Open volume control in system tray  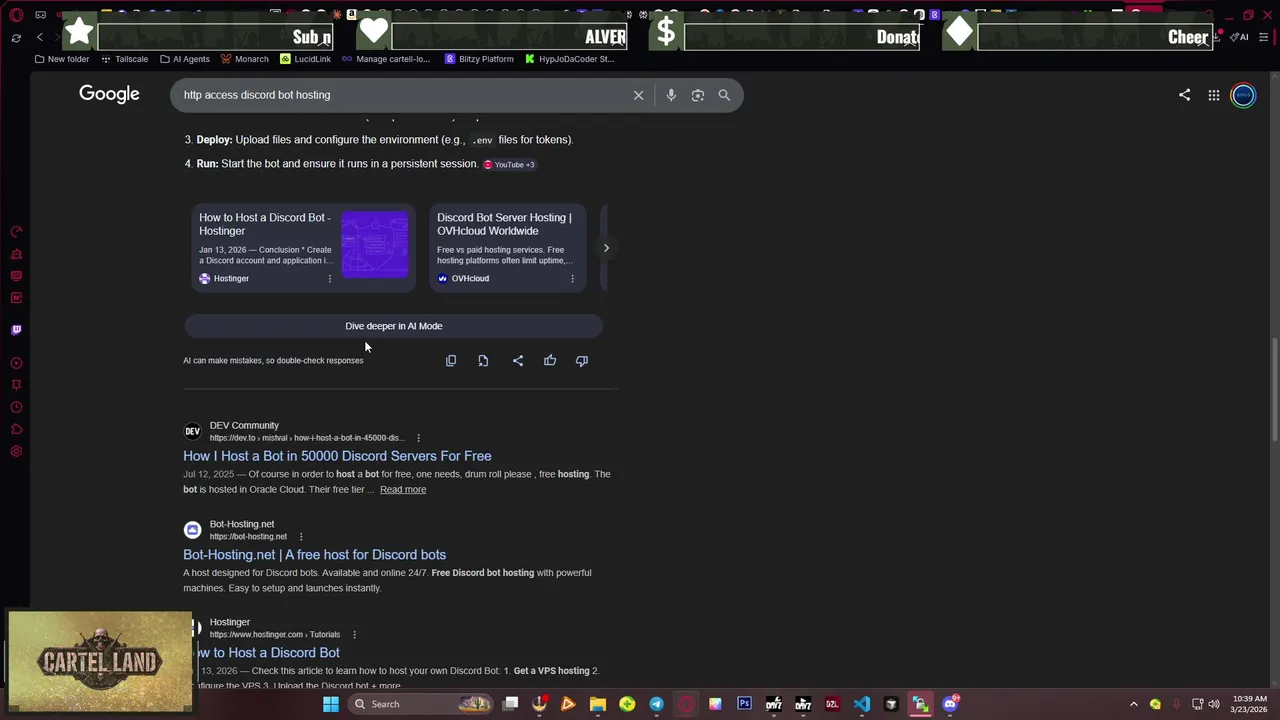[x=1213, y=704]
